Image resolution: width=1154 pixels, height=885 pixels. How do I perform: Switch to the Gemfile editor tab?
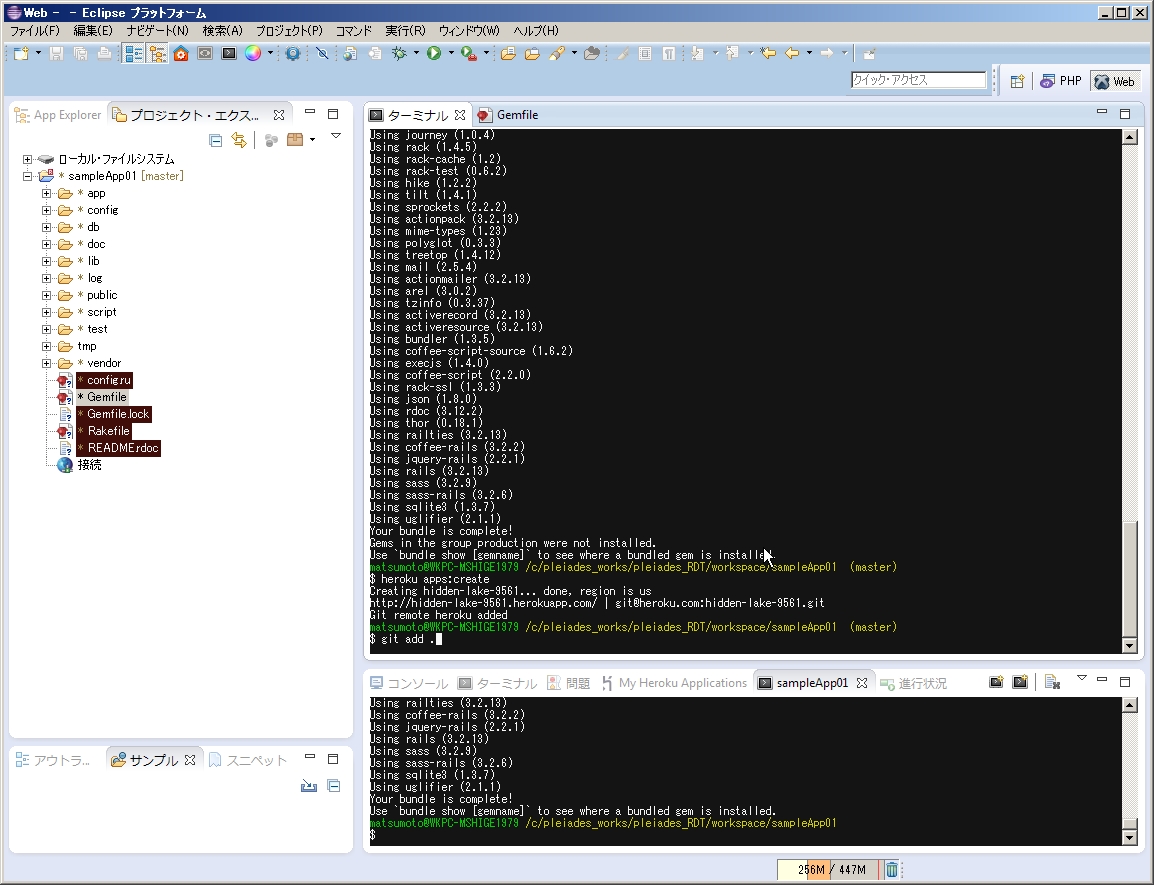coord(509,115)
